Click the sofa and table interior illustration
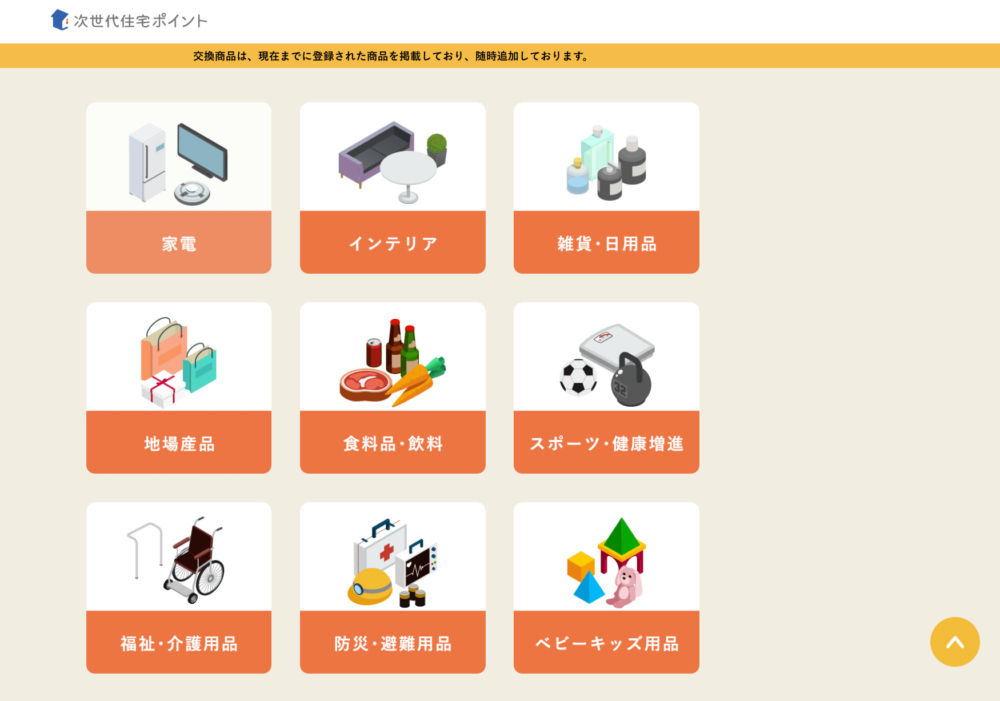 pos(393,162)
